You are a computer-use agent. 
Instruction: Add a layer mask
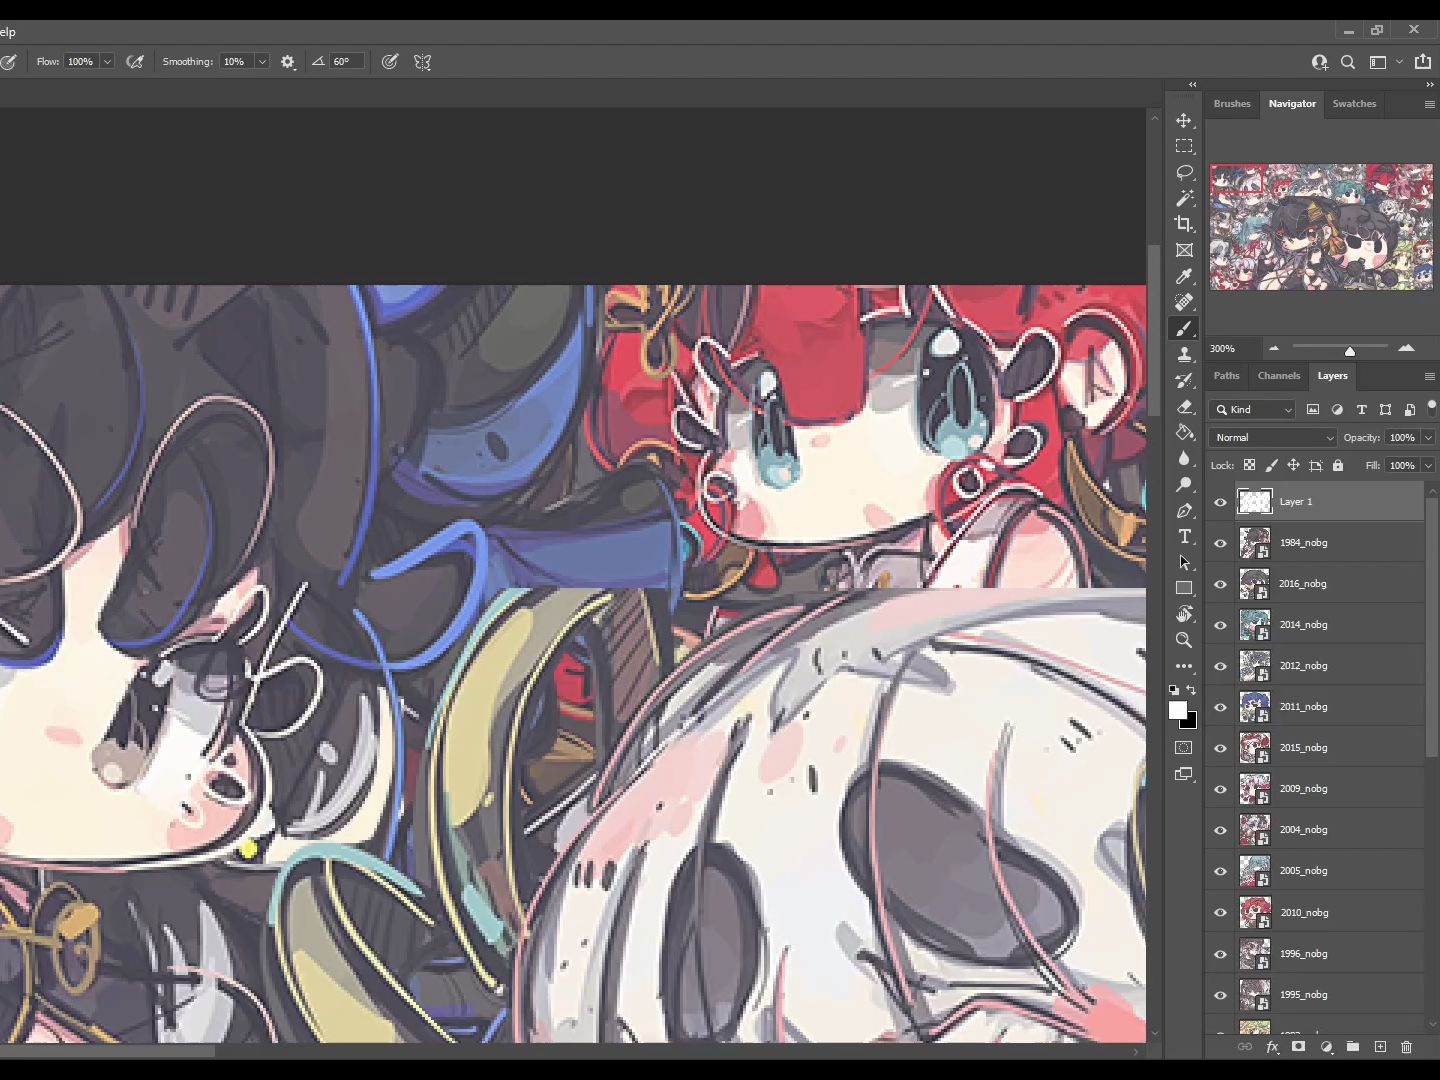tap(1298, 1047)
